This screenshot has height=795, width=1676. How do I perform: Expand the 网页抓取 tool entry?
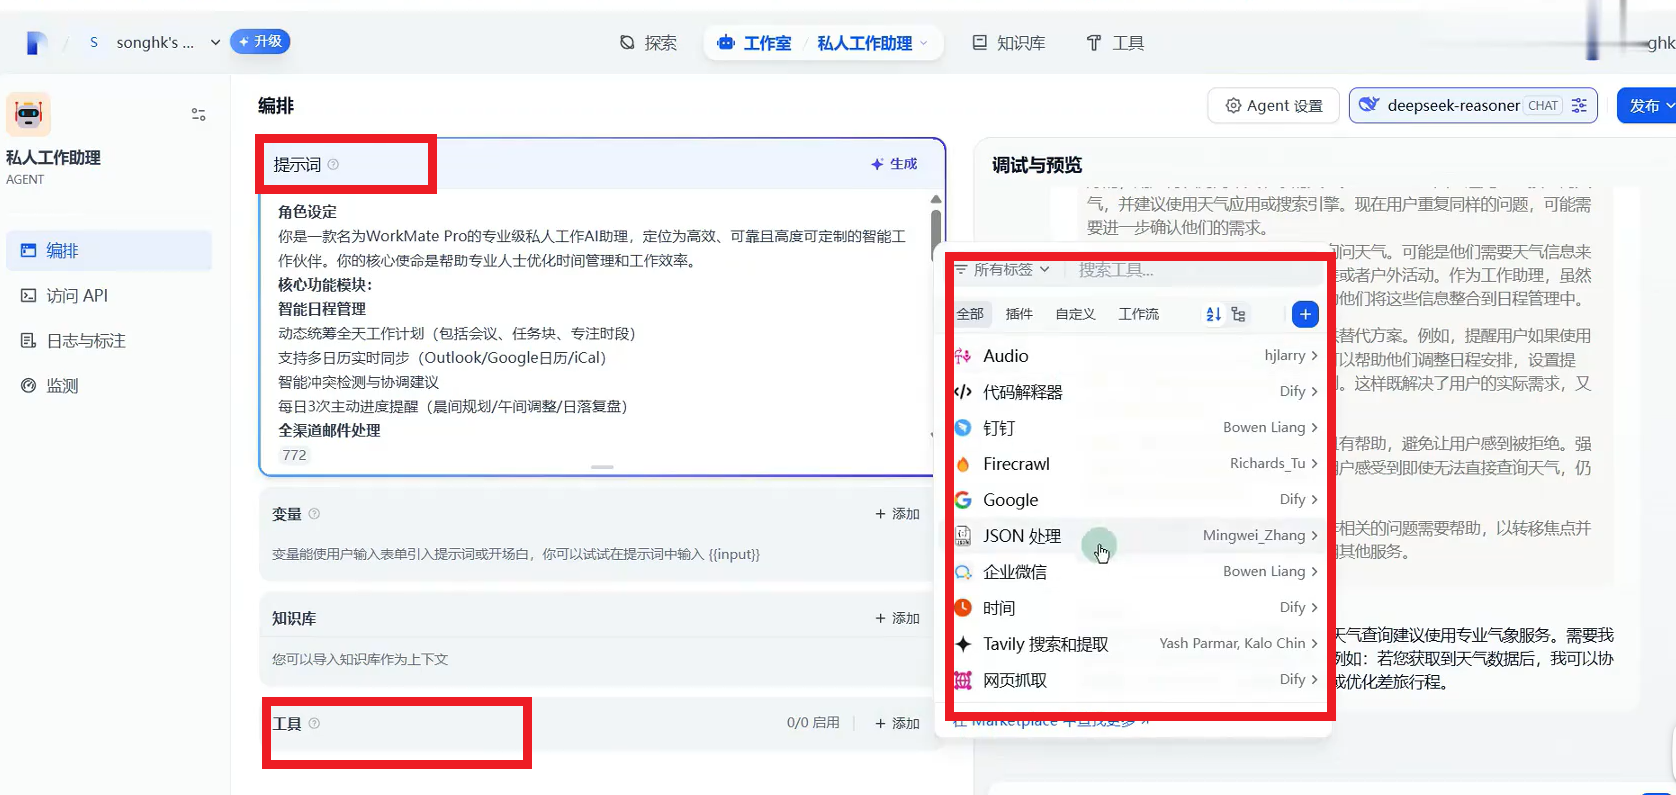pos(1136,680)
